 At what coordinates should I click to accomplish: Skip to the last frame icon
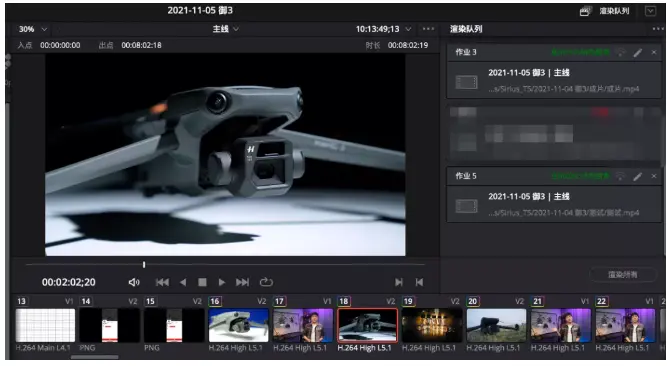(242, 282)
